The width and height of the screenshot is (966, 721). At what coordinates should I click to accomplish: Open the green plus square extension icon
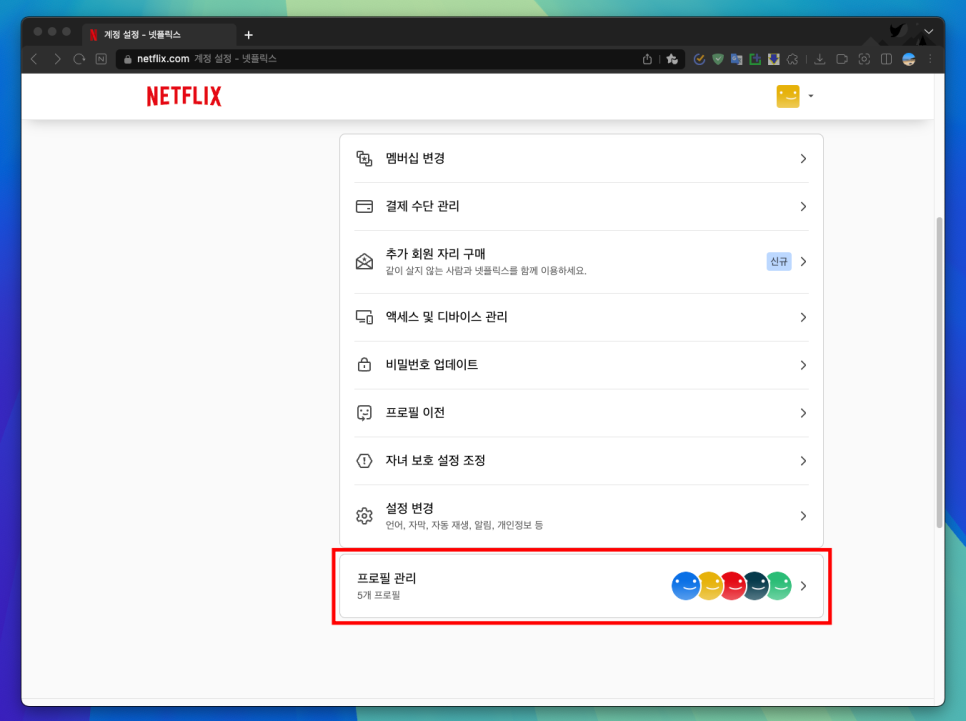tap(755, 59)
